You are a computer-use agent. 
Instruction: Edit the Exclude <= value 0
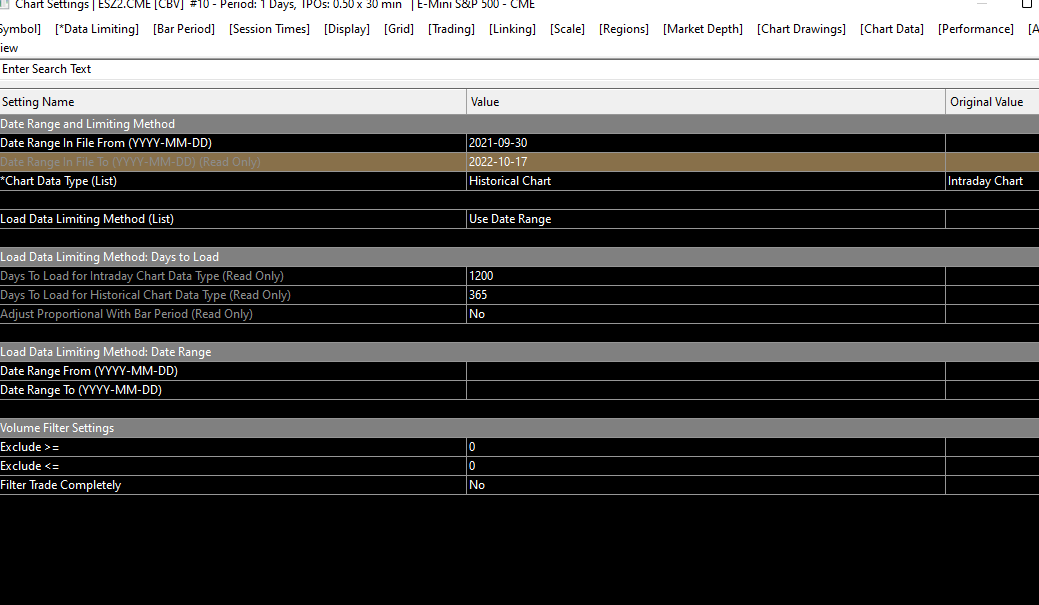tap(706, 466)
